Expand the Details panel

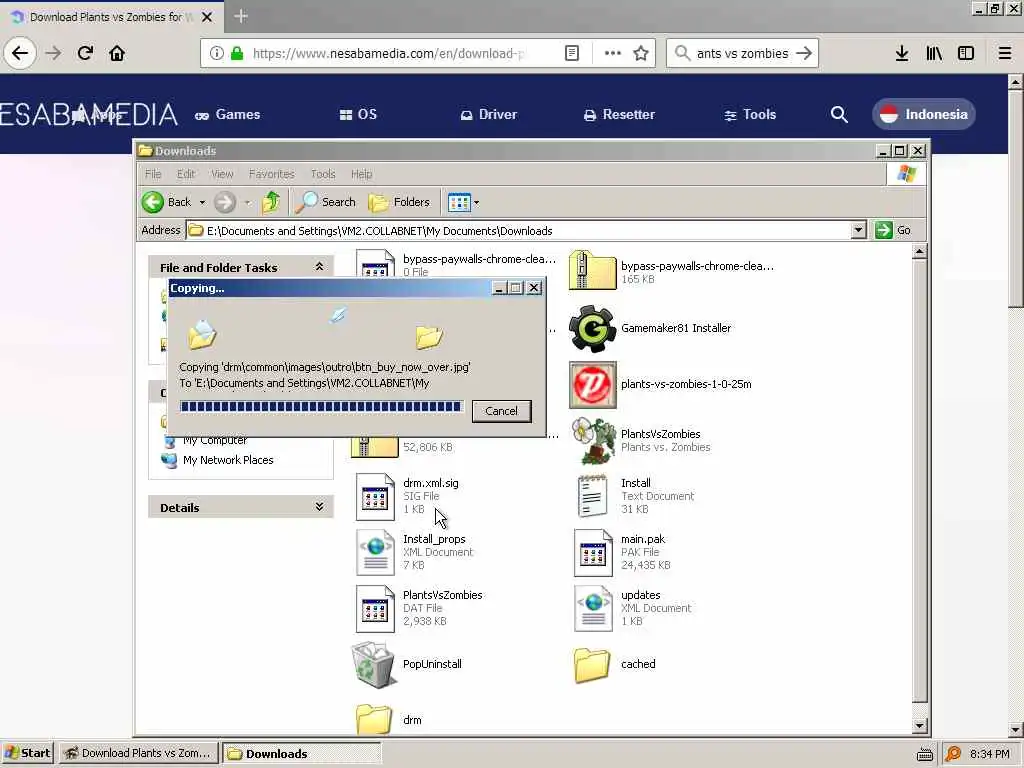pos(319,507)
